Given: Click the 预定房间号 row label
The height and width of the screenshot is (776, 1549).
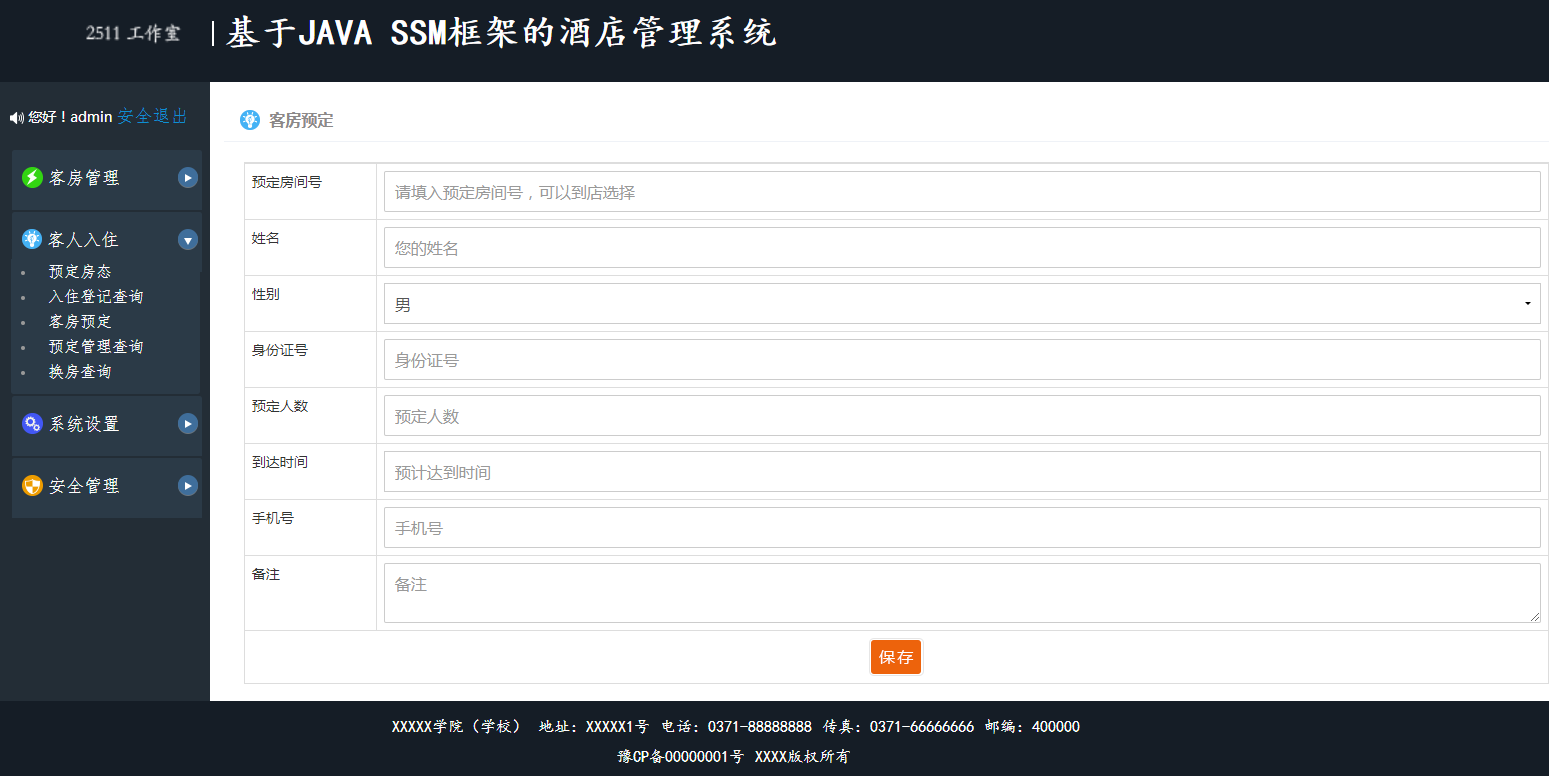Looking at the screenshot, I should [287, 182].
